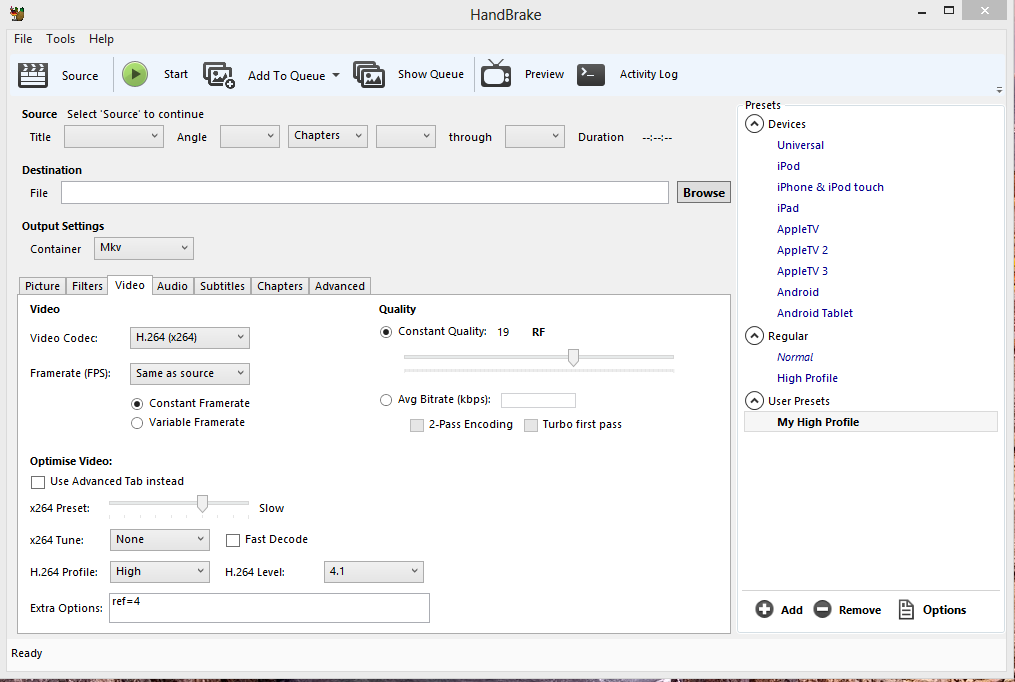
Task: Tick the Fast Decode checkbox
Action: coord(233,540)
